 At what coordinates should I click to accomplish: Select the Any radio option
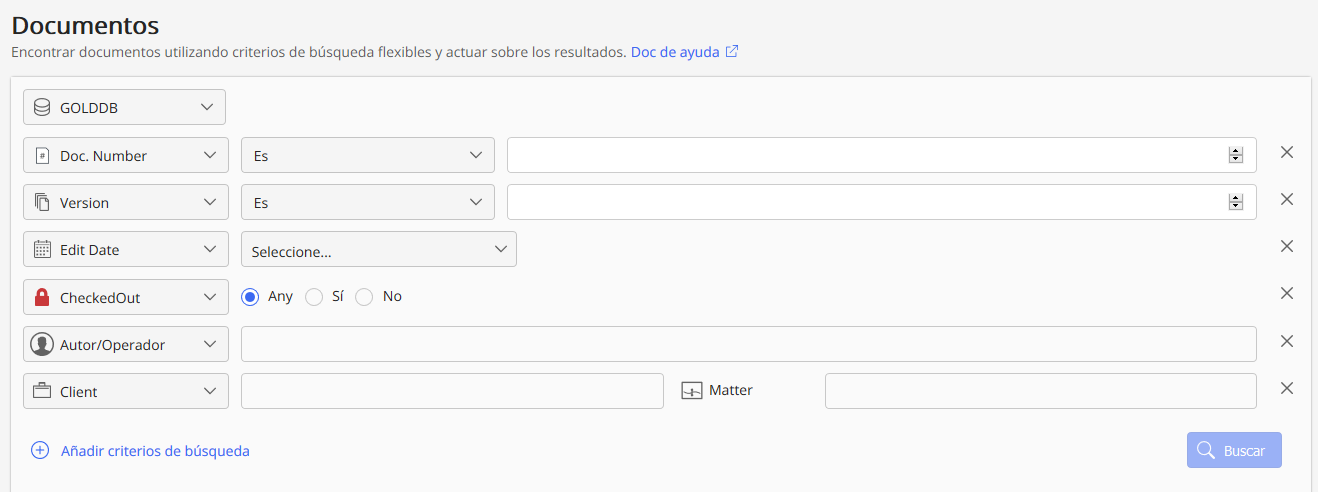coord(250,297)
